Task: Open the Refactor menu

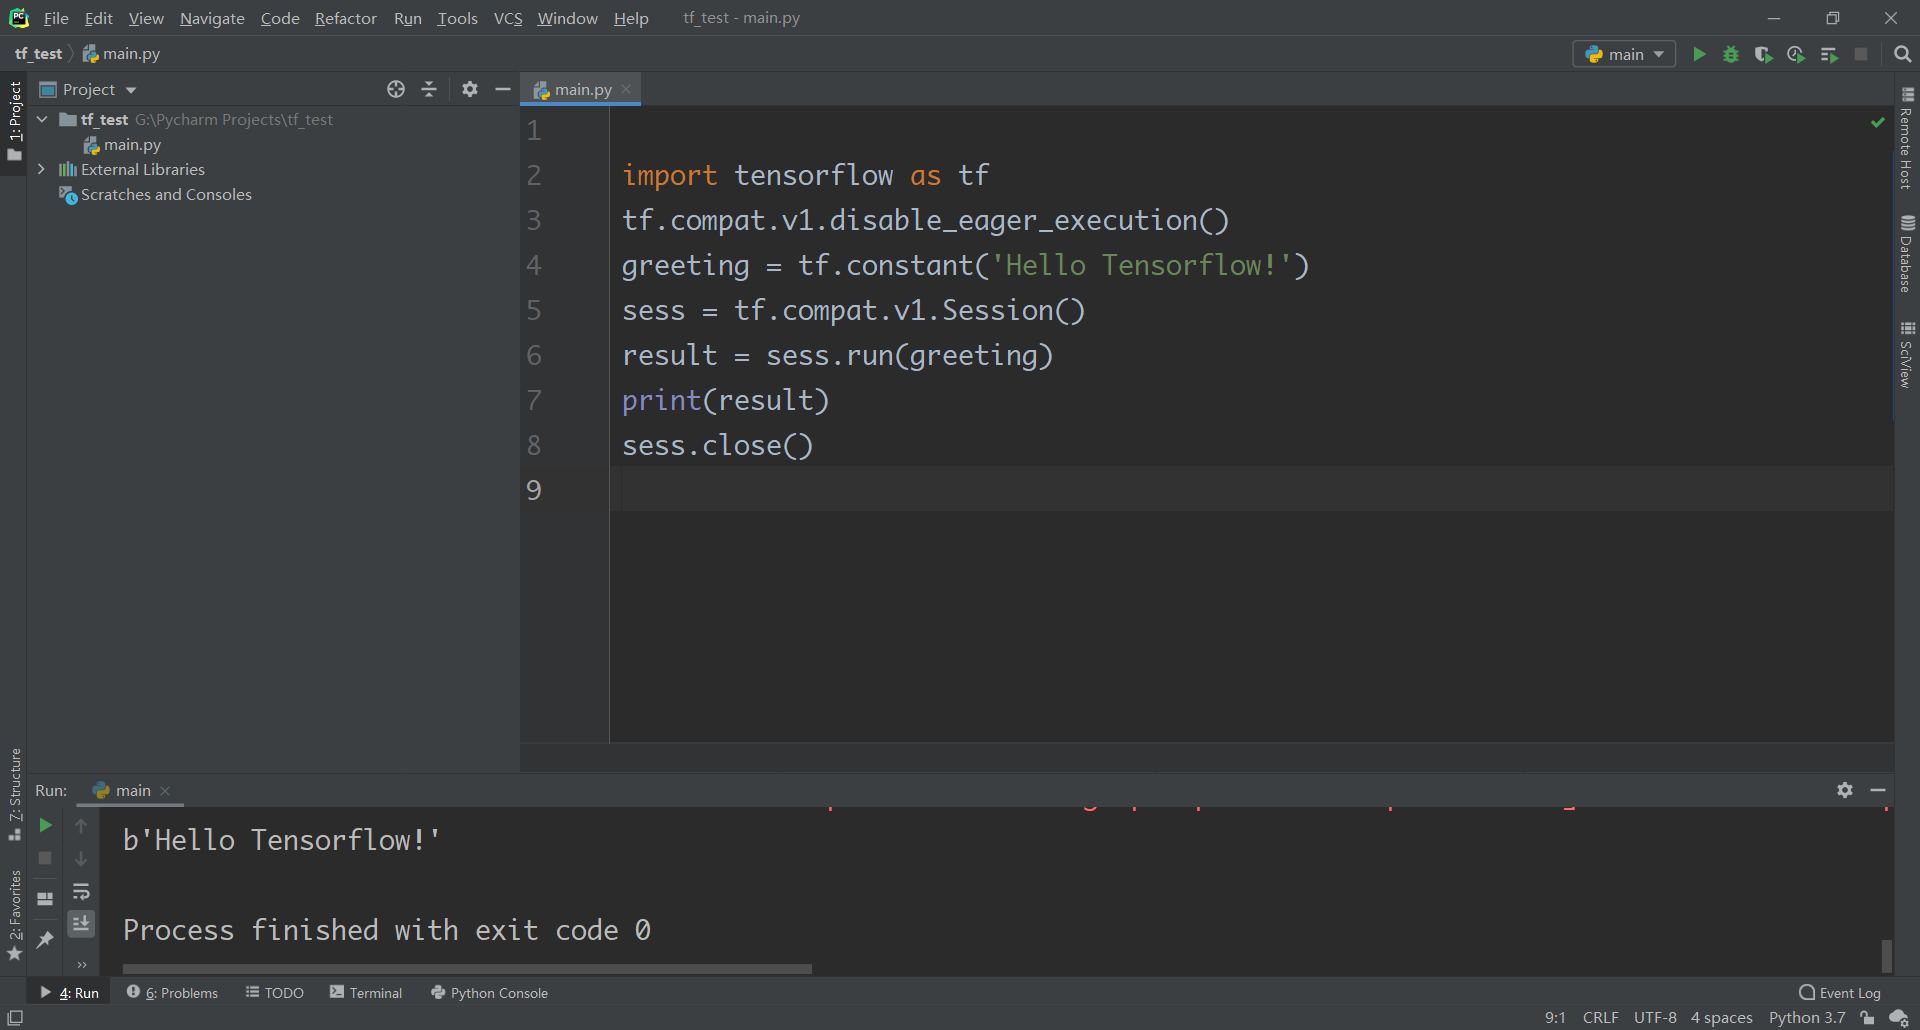Action: tap(345, 18)
